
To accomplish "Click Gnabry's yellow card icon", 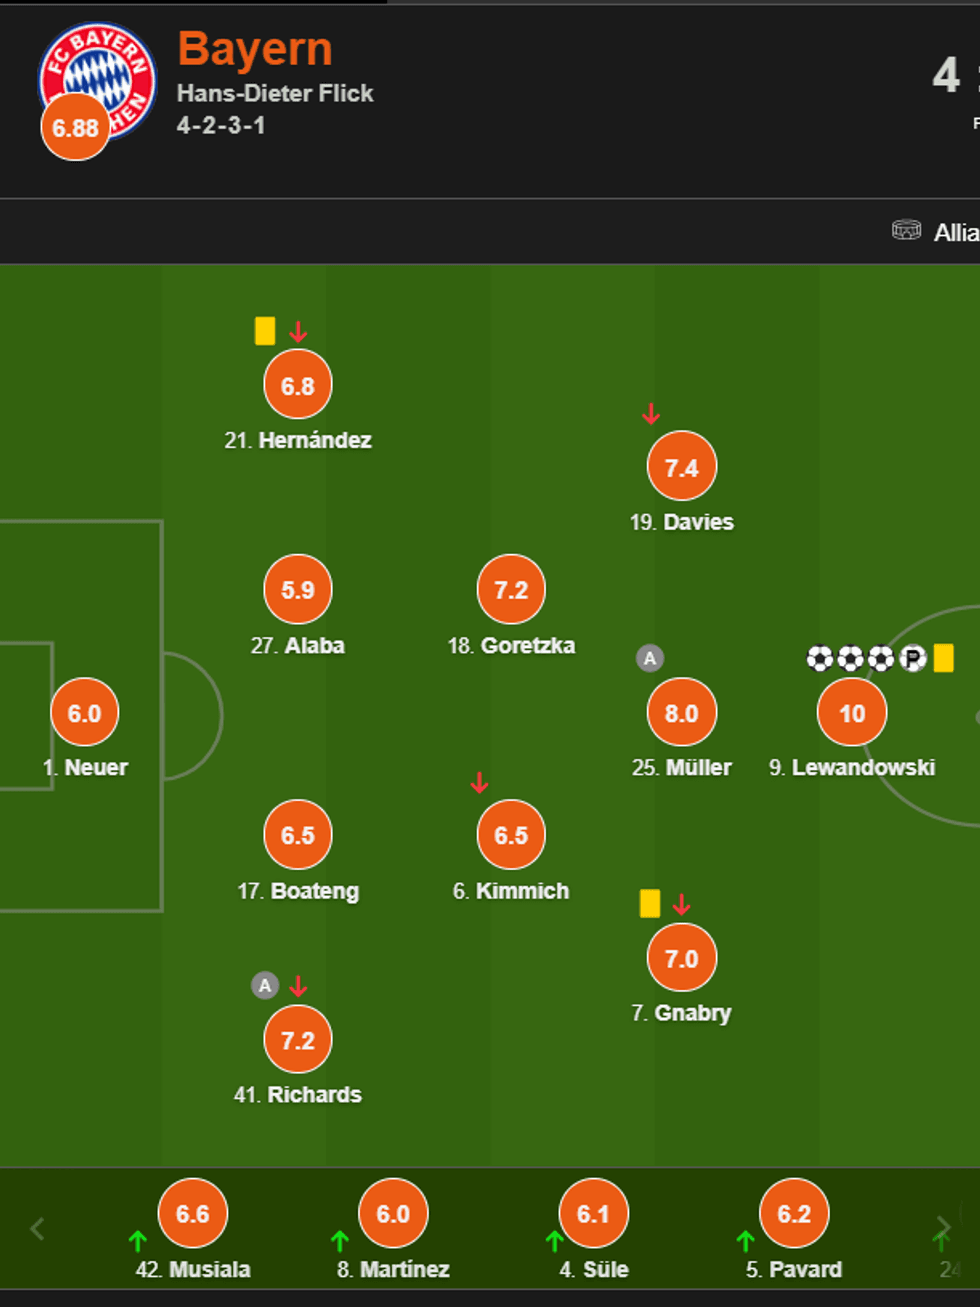I will coord(650,904).
